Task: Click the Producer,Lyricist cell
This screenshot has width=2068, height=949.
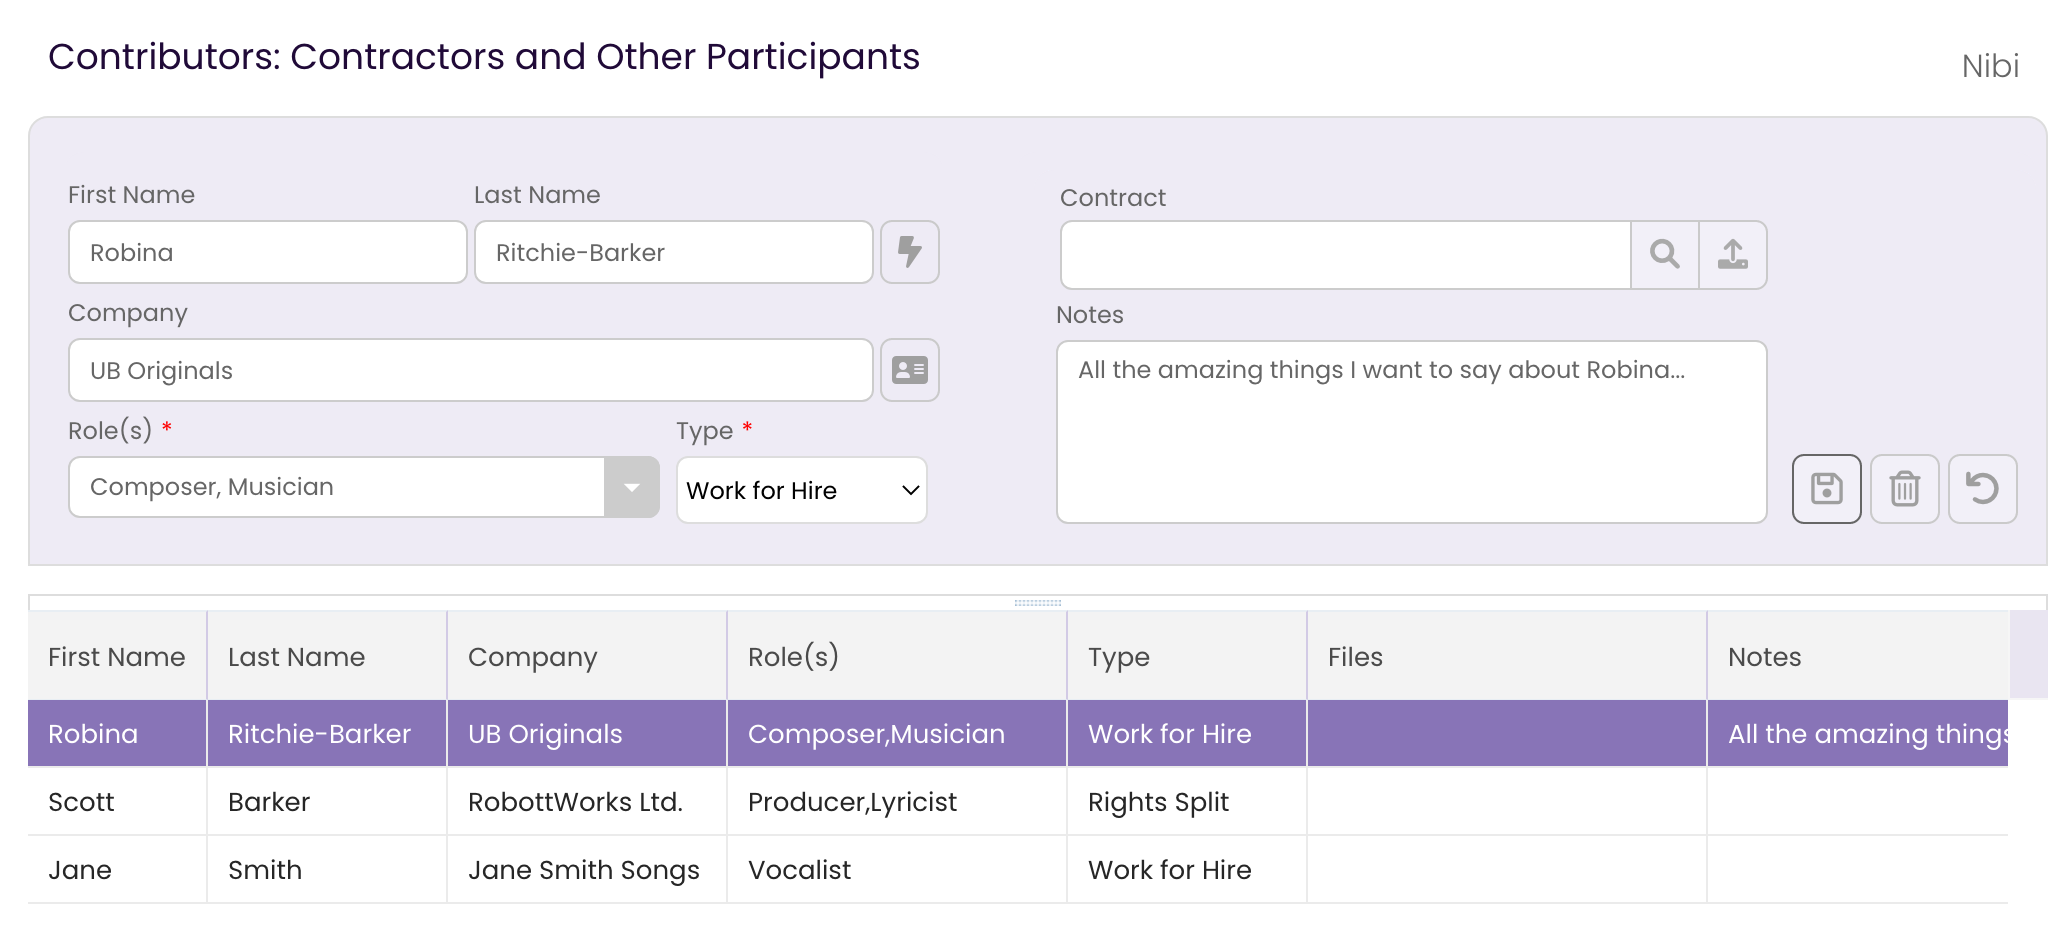Action: 897,801
